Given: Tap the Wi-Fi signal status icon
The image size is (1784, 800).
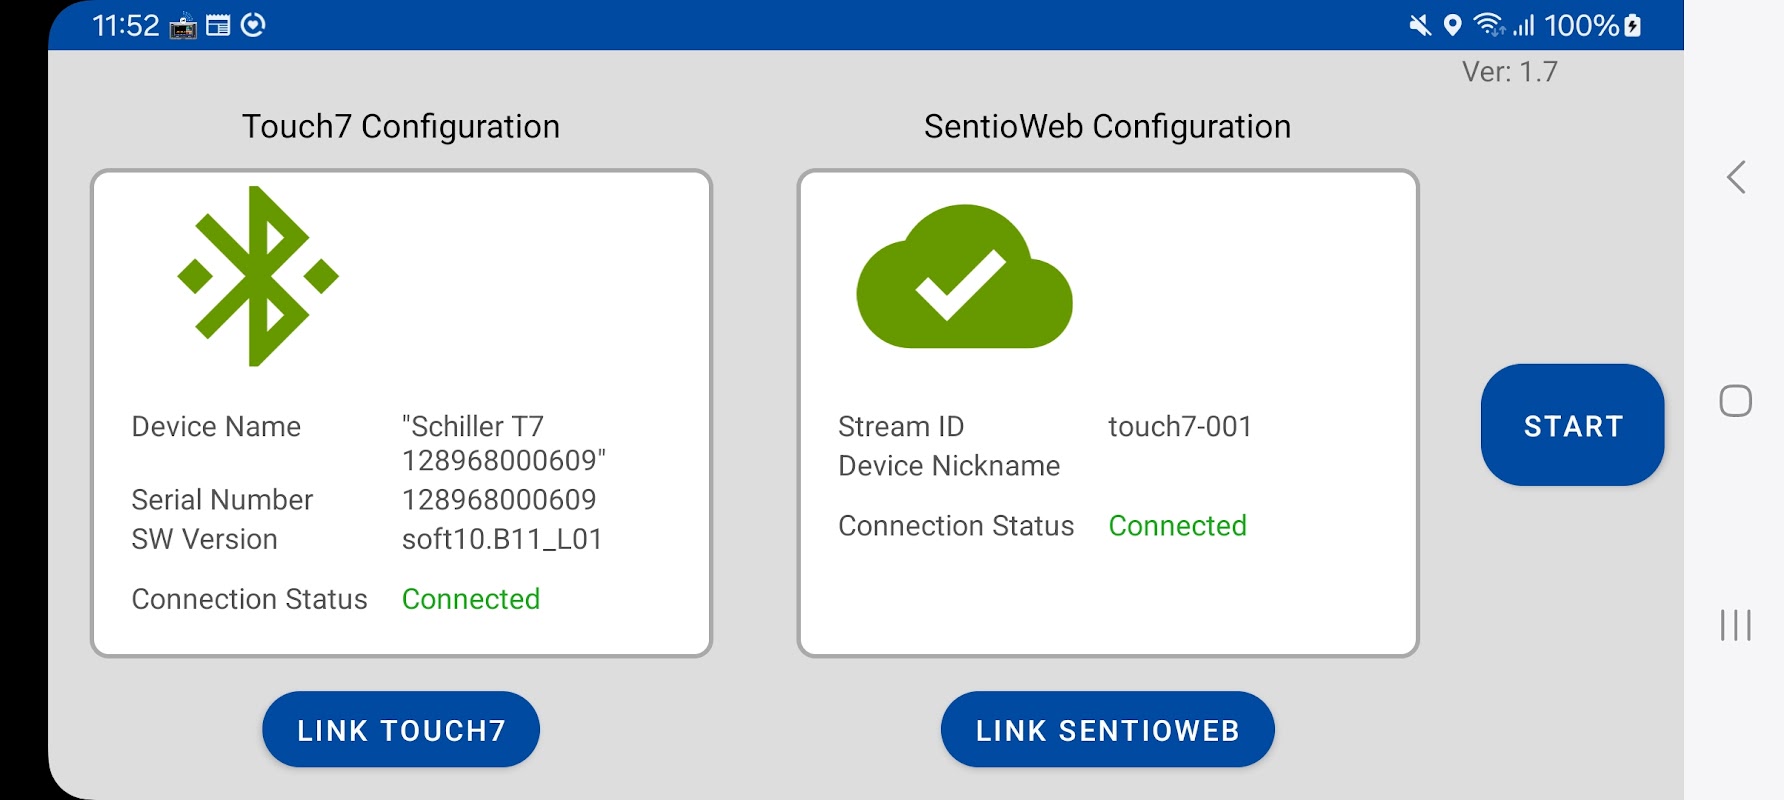Looking at the screenshot, I should (x=1489, y=25).
